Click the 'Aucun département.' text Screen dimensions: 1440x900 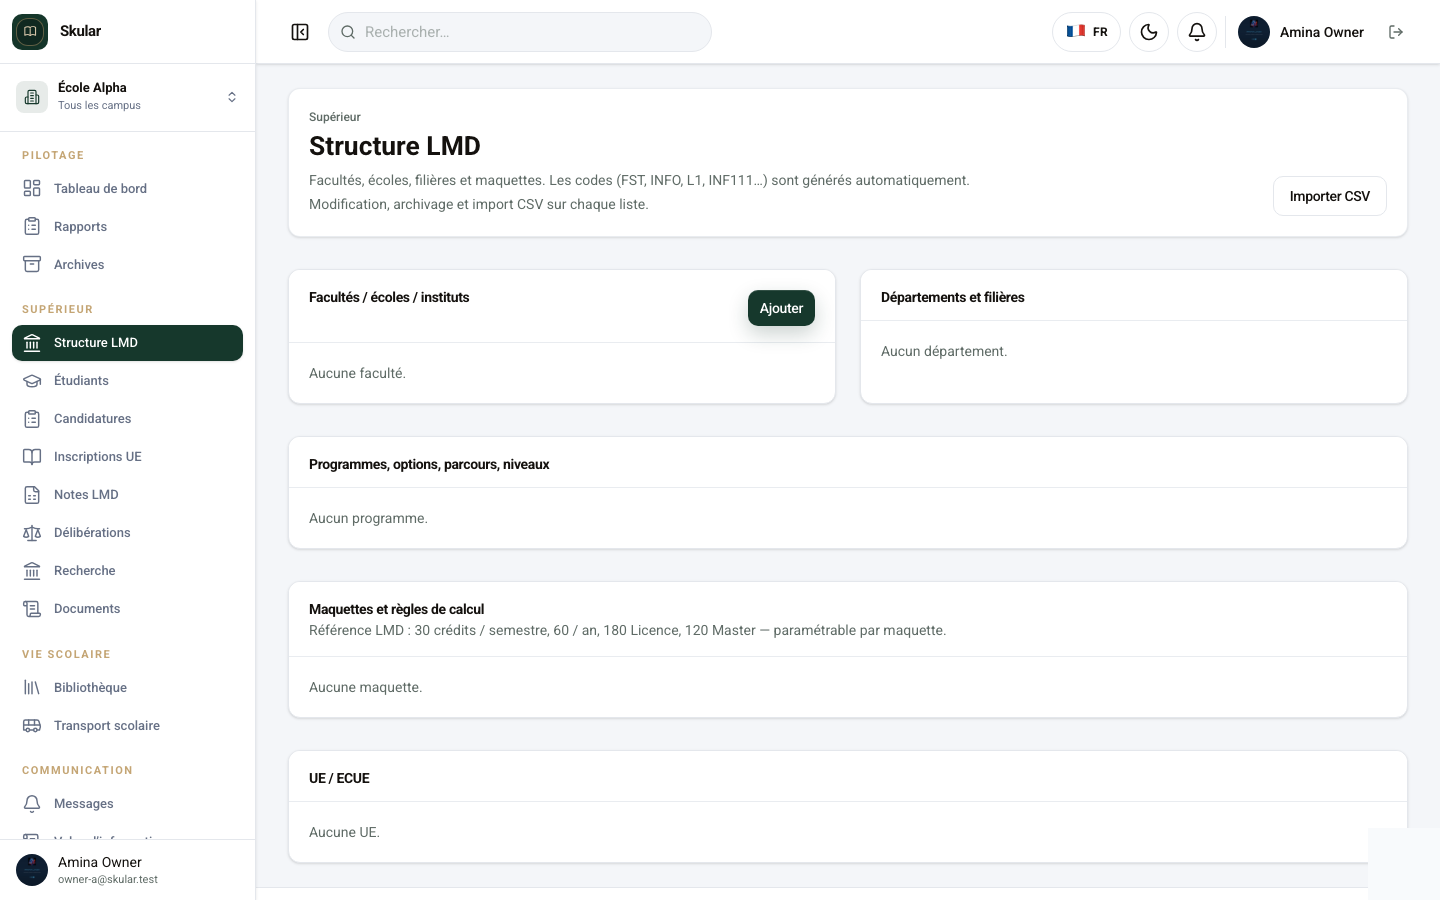(x=944, y=351)
